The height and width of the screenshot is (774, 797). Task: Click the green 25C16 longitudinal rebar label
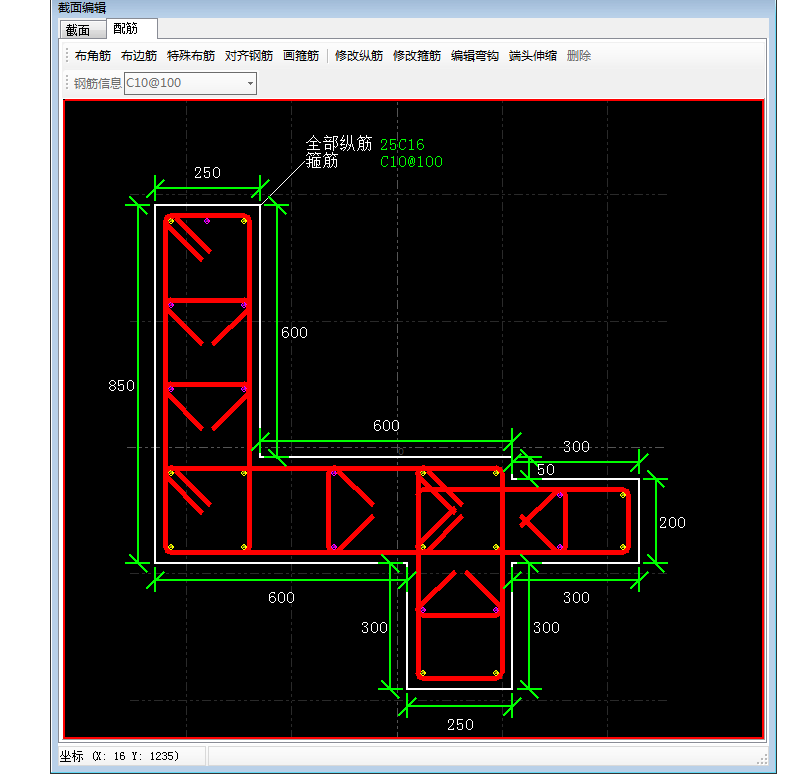(x=402, y=145)
